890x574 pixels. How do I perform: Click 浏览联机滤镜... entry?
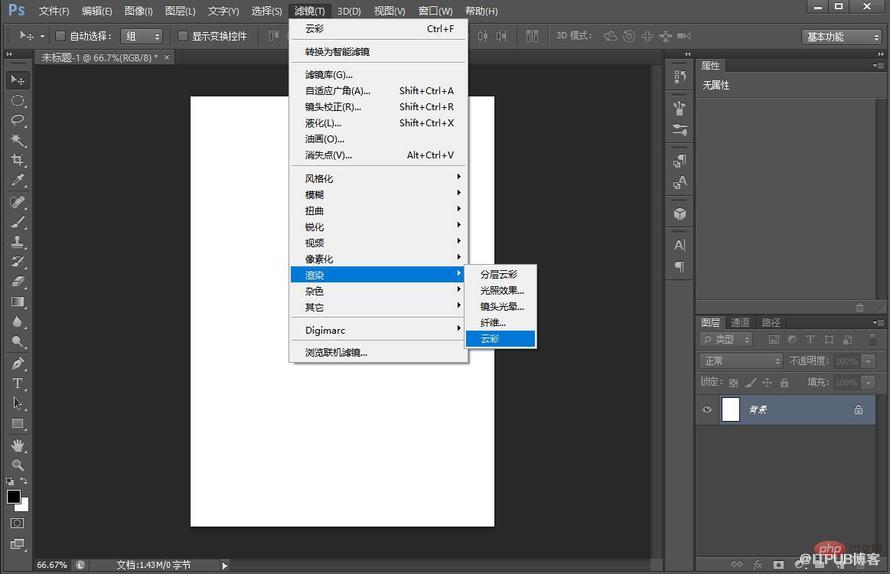[x=379, y=353]
